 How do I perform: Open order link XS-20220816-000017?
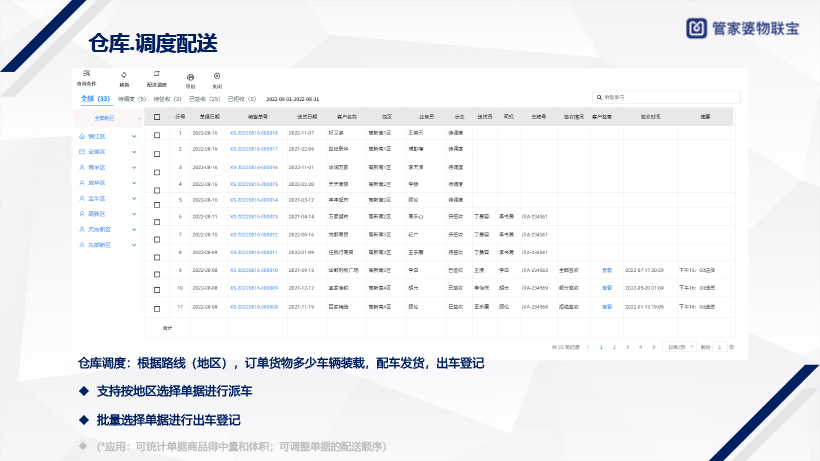[253, 149]
